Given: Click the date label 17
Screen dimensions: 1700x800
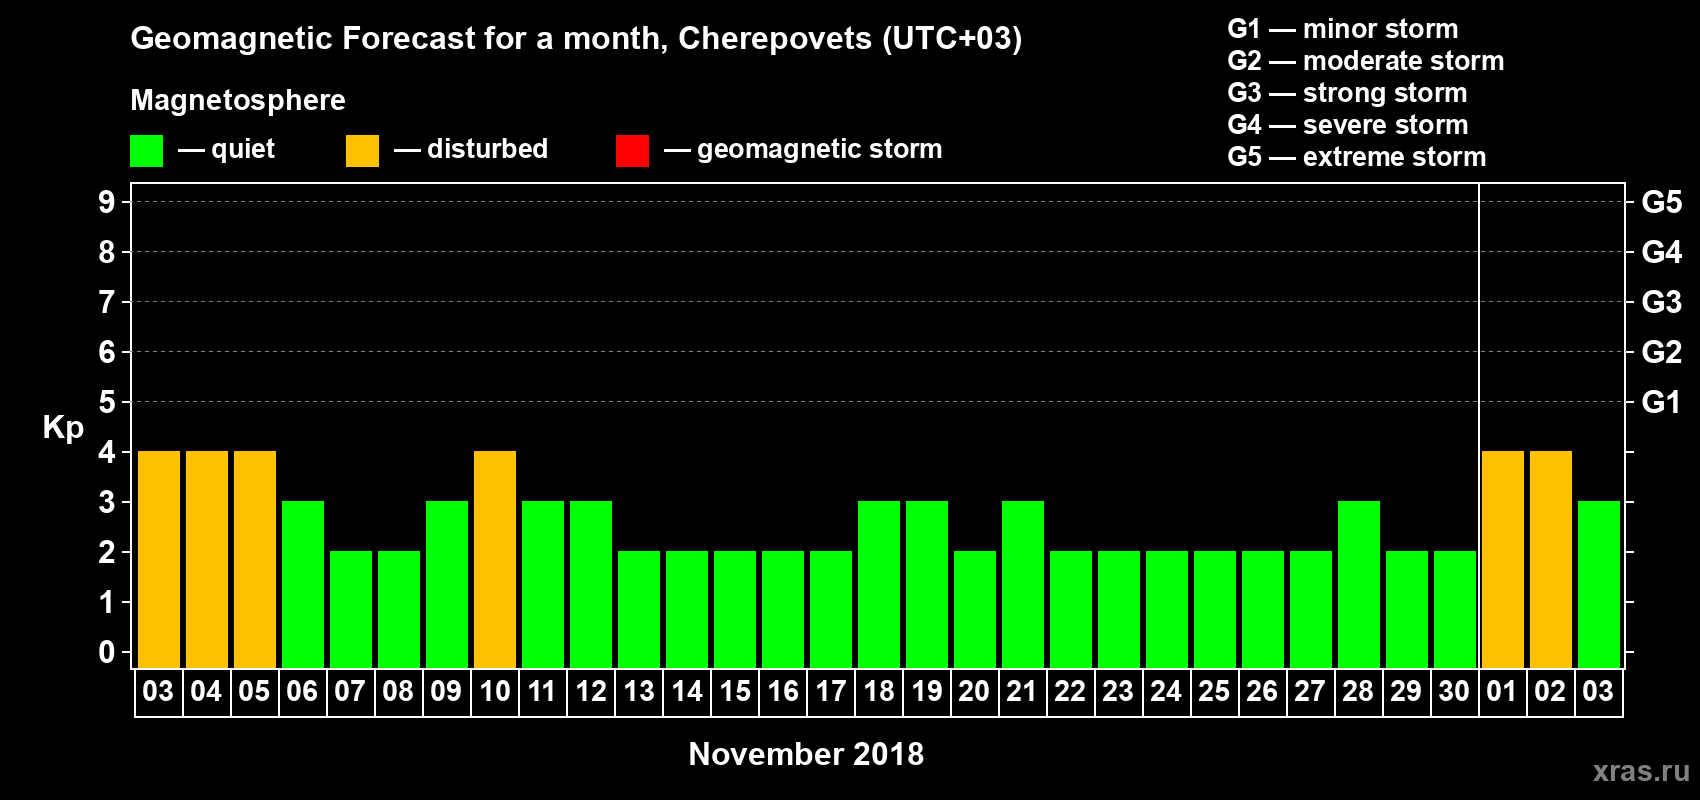Looking at the screenshot, I should pyautogui.click(x=830, y=691).
